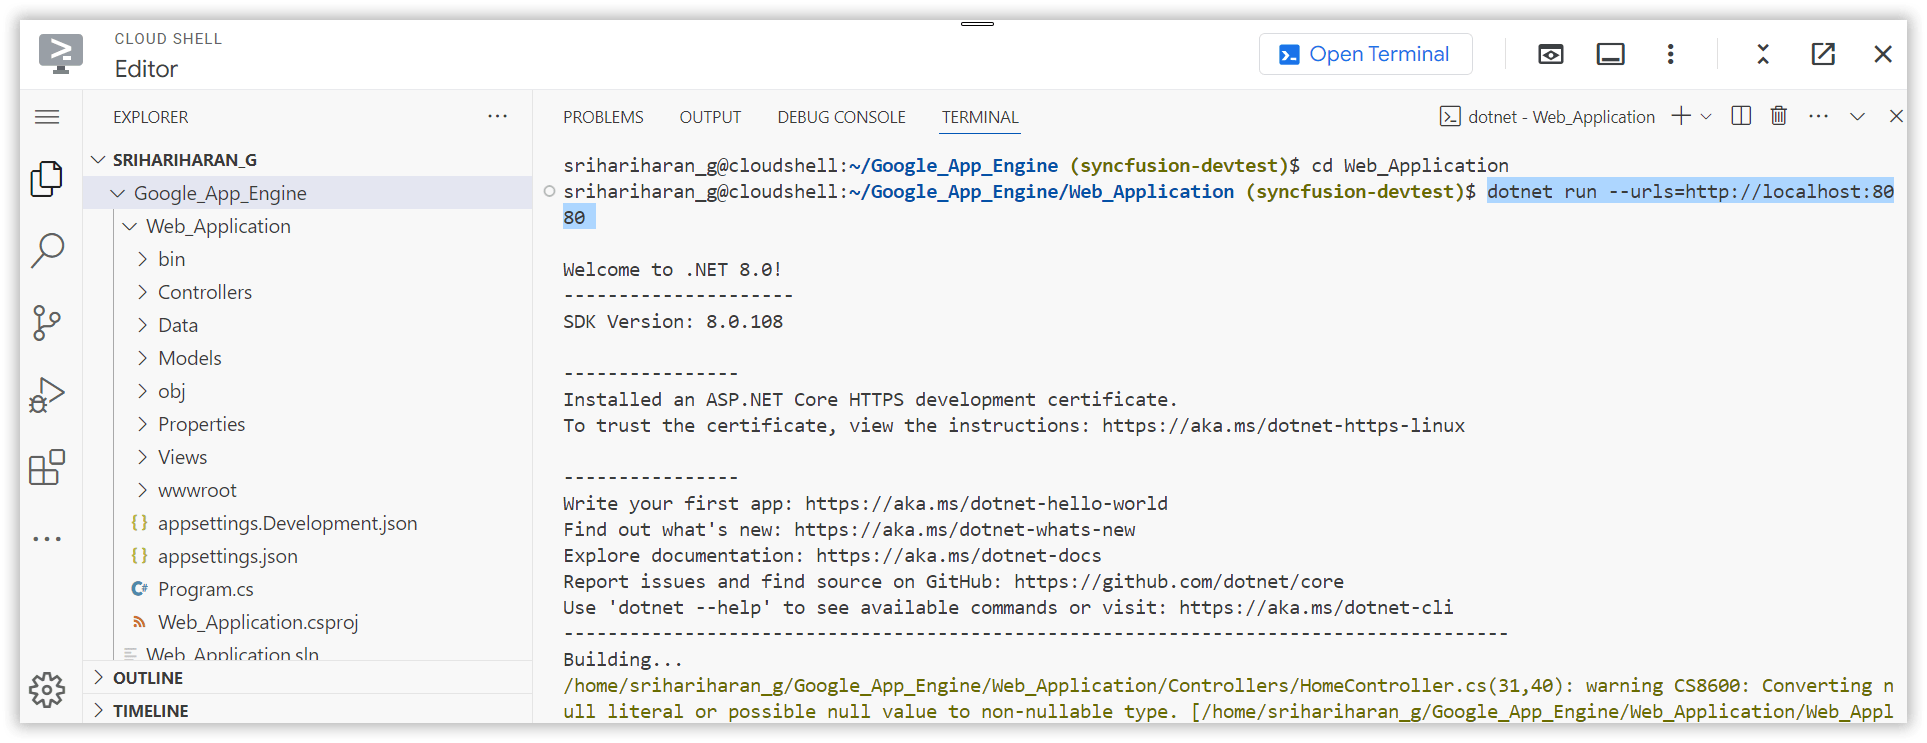Open the Search magnifier in activity bar
Viewport: 1927px width, 743px height.
(x=47, y=251)
